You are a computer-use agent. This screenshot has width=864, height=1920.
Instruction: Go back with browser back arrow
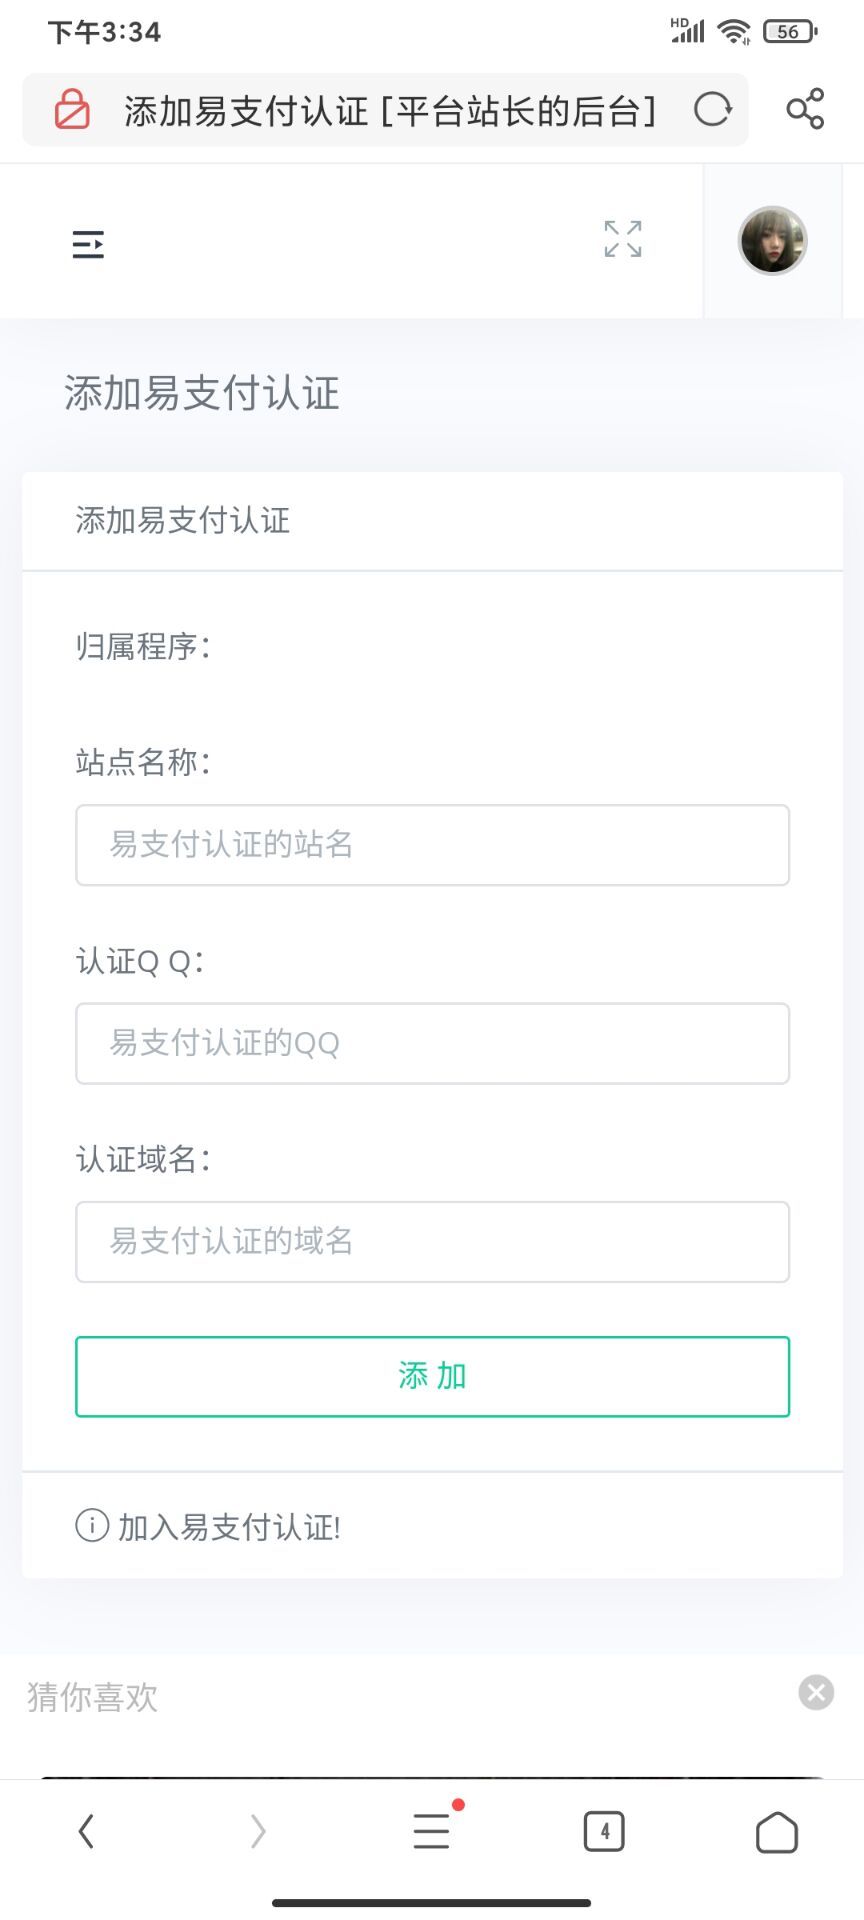[x=87, y=1832]
